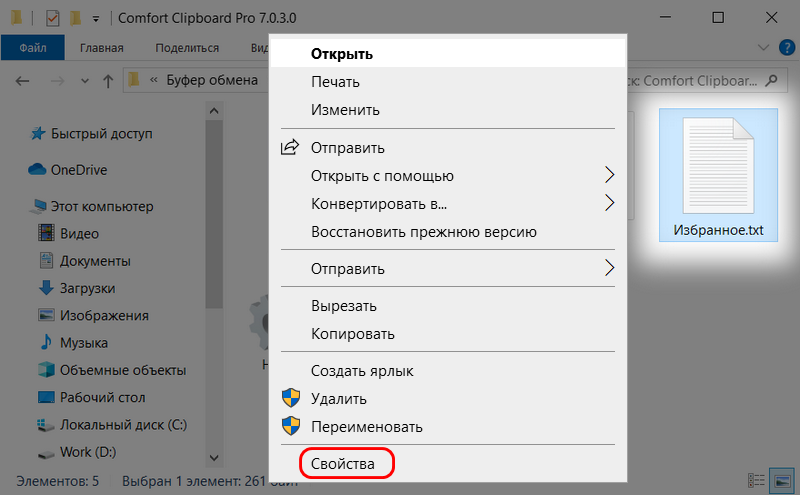800x495 pixels.
Task: Click the new folder icon in title bar
Action: [x=75, y=18]
